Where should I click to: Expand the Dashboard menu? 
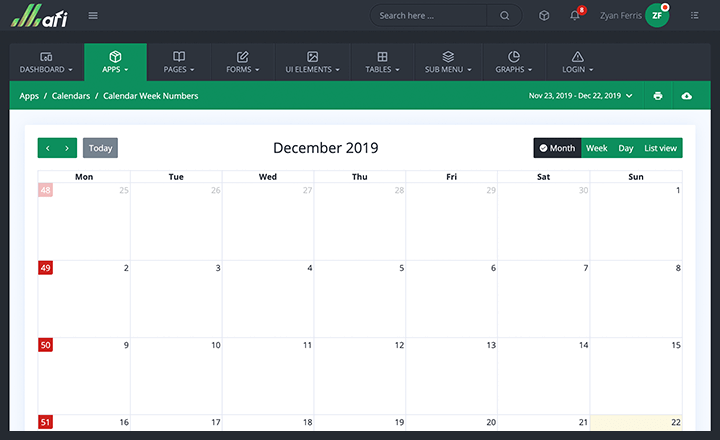point(46,62)
